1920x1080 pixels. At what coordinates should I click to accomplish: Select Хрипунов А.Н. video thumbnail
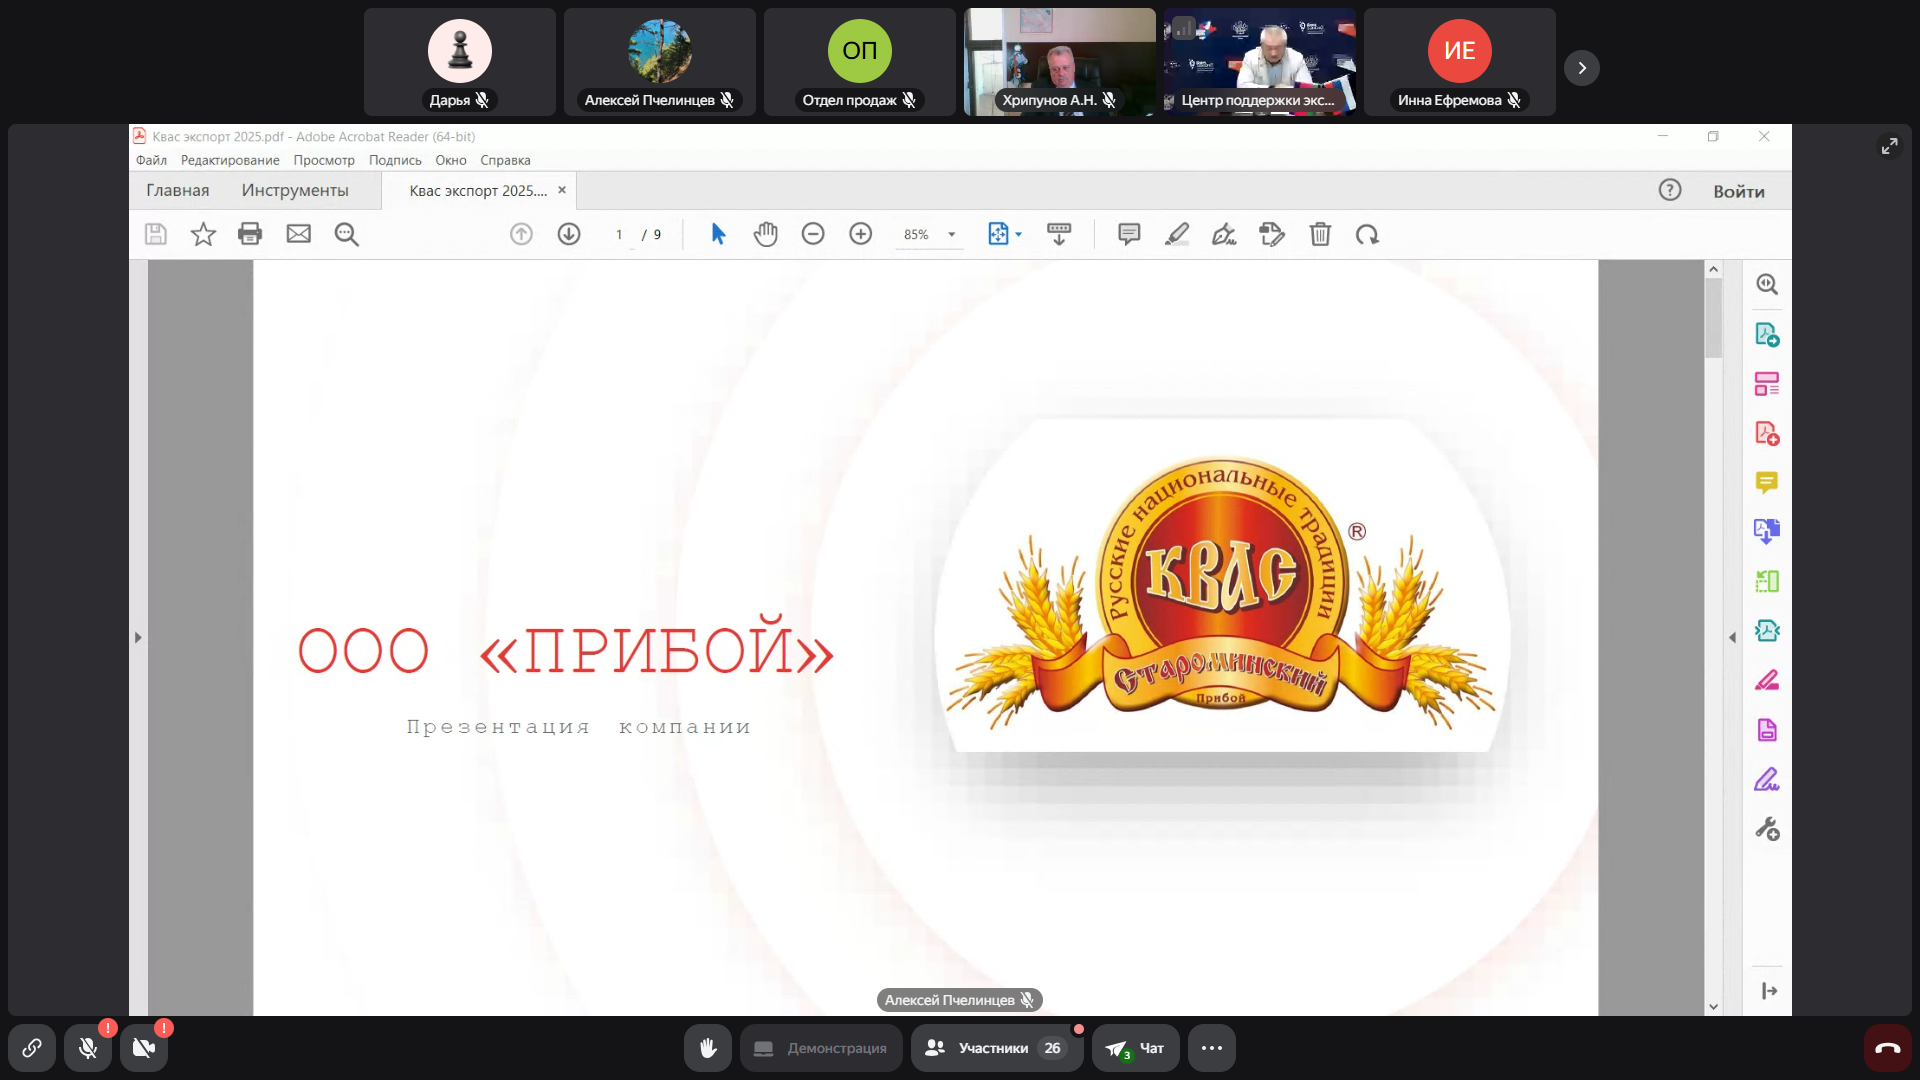point(1060,62)
